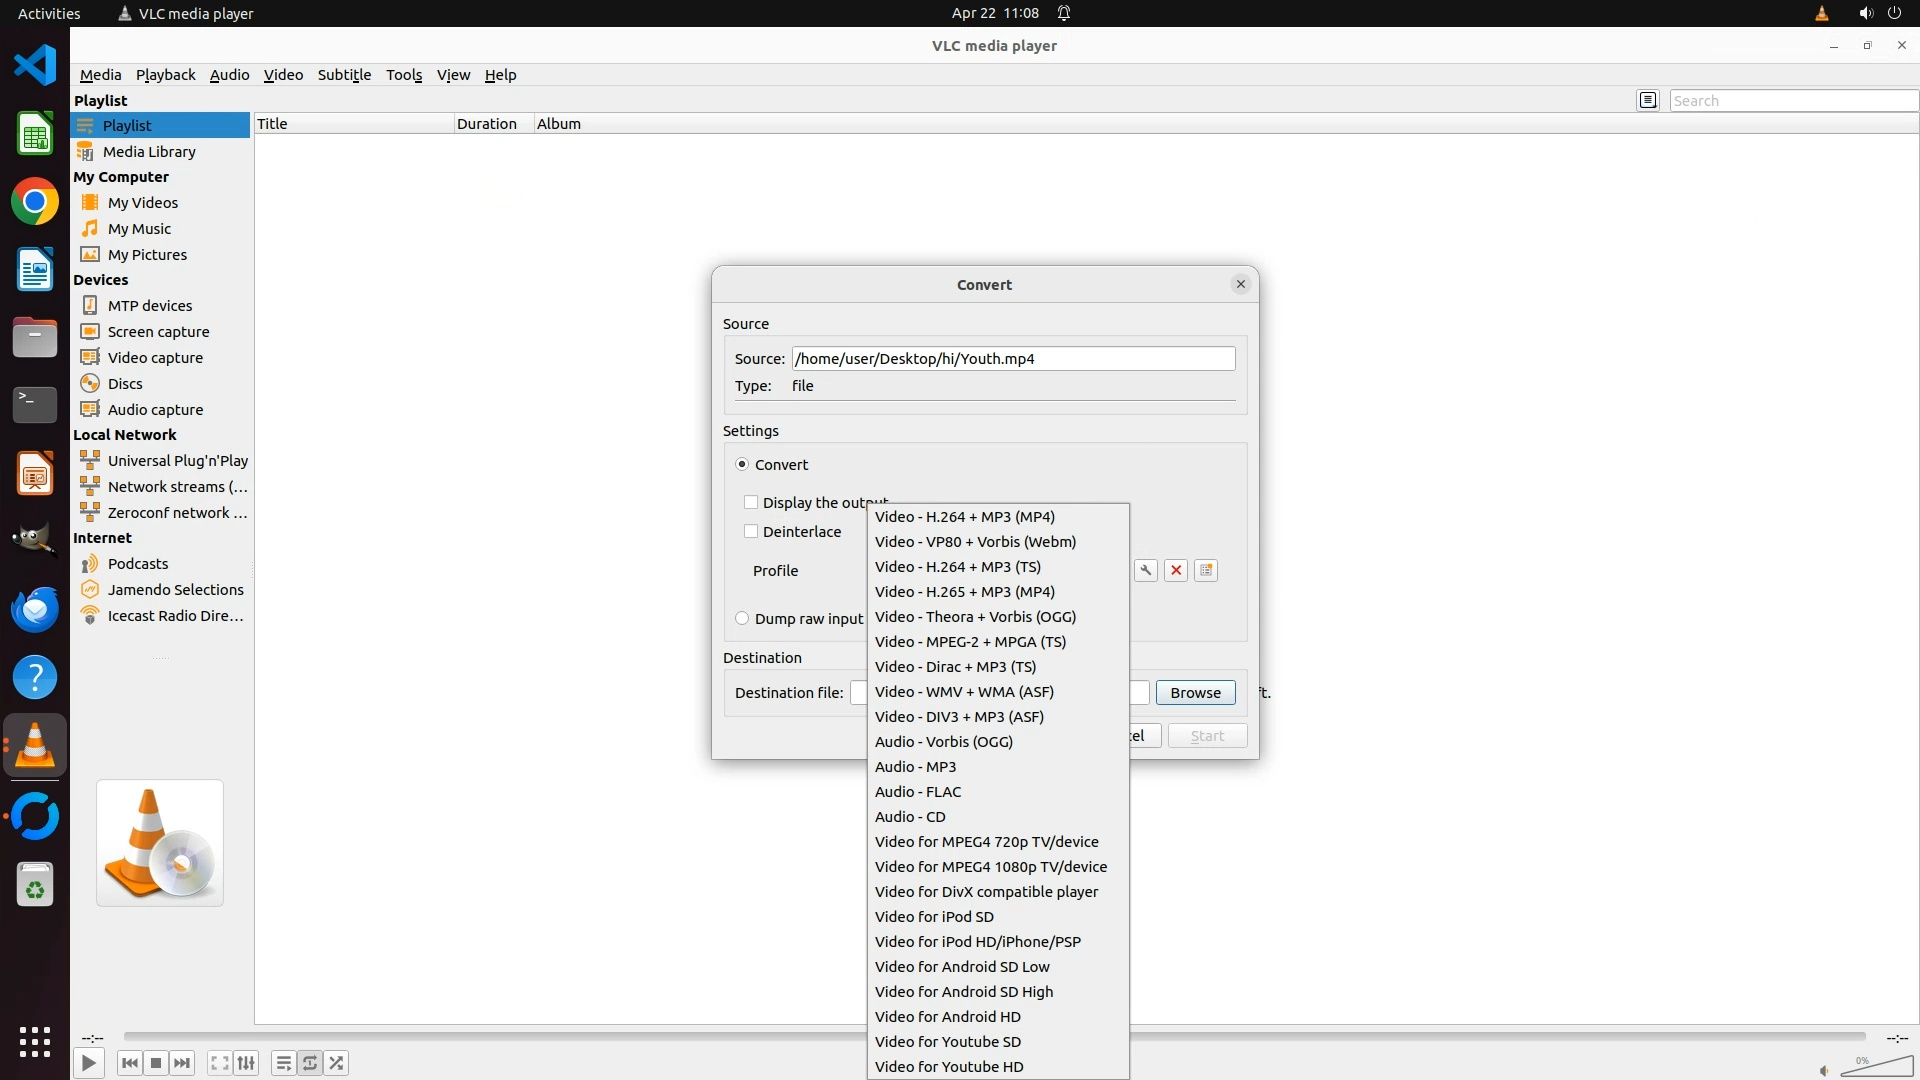Viewport: 1920px width, 1080px height.
Task: Click the stop playback button
Action: [x=156, y=1063]
